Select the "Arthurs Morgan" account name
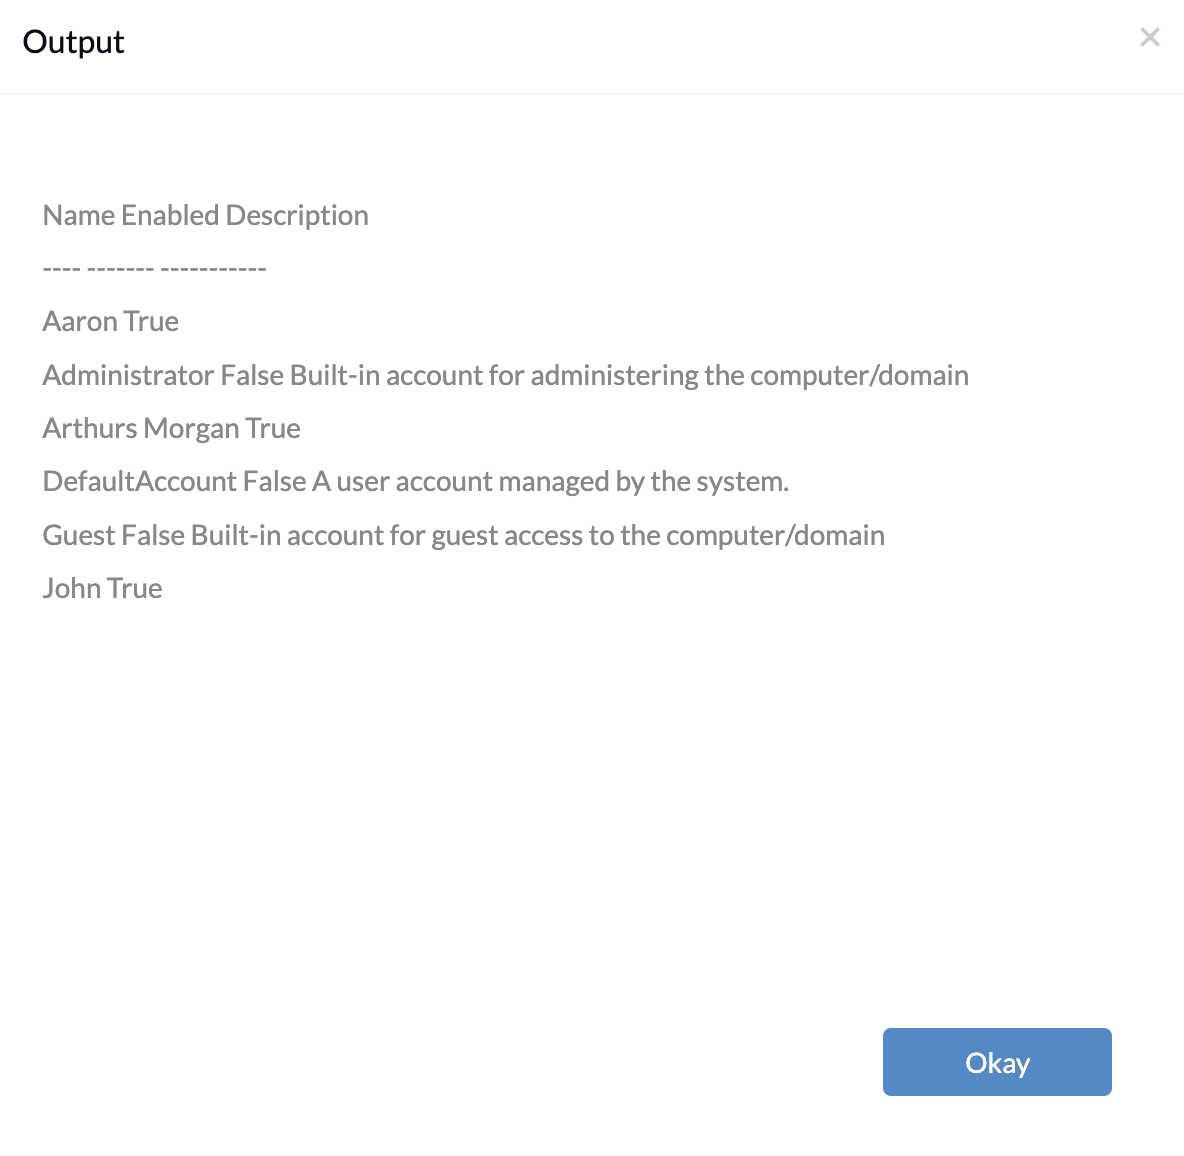Viewport: 1184px width, 1156px height. point(141,429)
